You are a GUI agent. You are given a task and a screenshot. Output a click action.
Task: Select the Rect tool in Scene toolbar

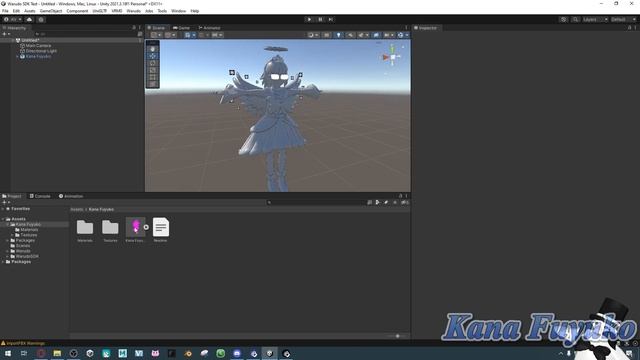[153, 77]
